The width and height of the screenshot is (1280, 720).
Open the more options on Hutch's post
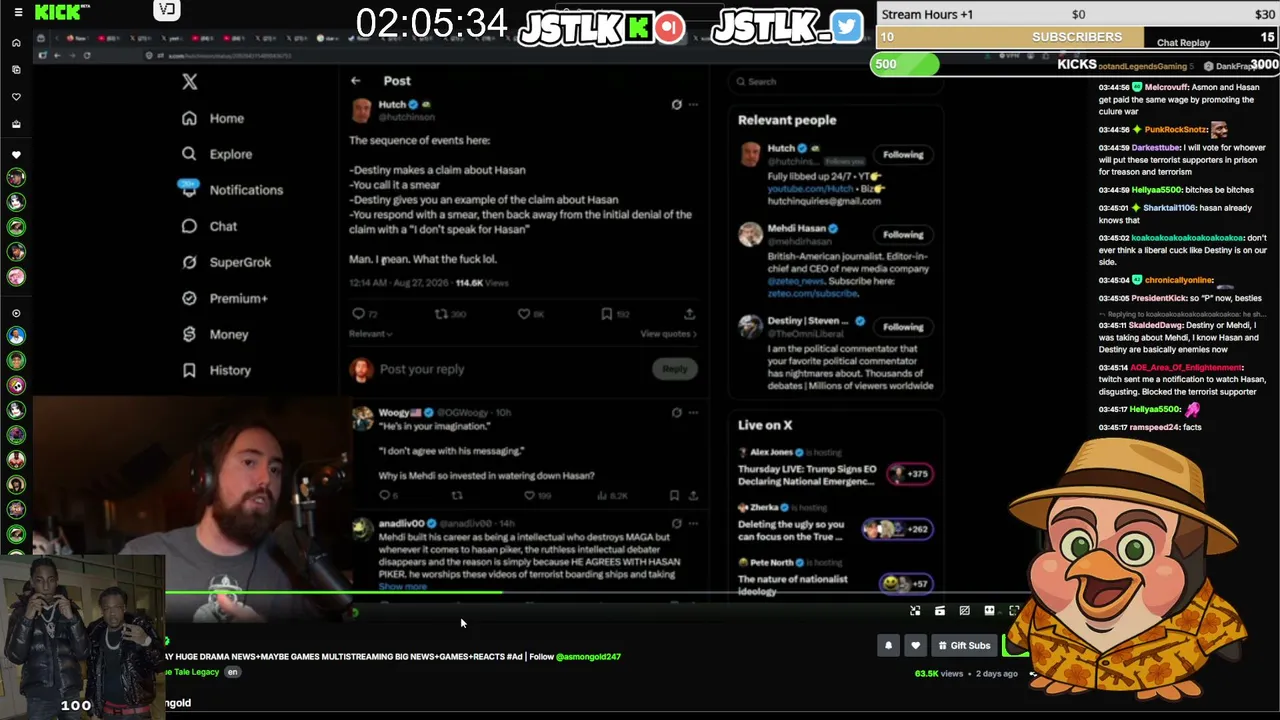click(693, 104)
